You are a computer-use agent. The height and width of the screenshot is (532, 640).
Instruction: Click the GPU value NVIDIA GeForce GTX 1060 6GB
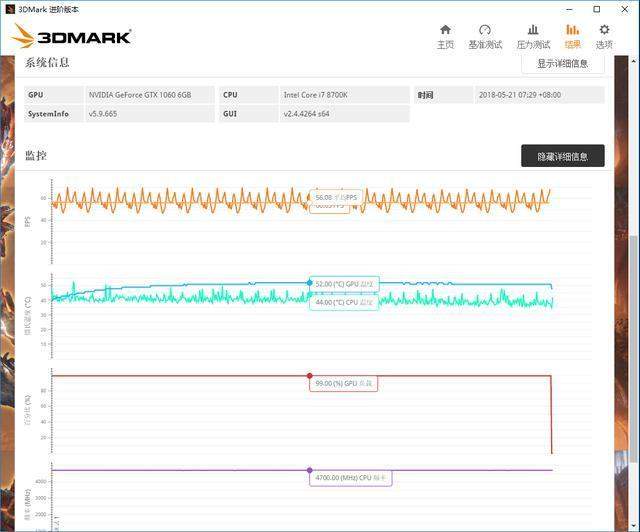(140, 95)
